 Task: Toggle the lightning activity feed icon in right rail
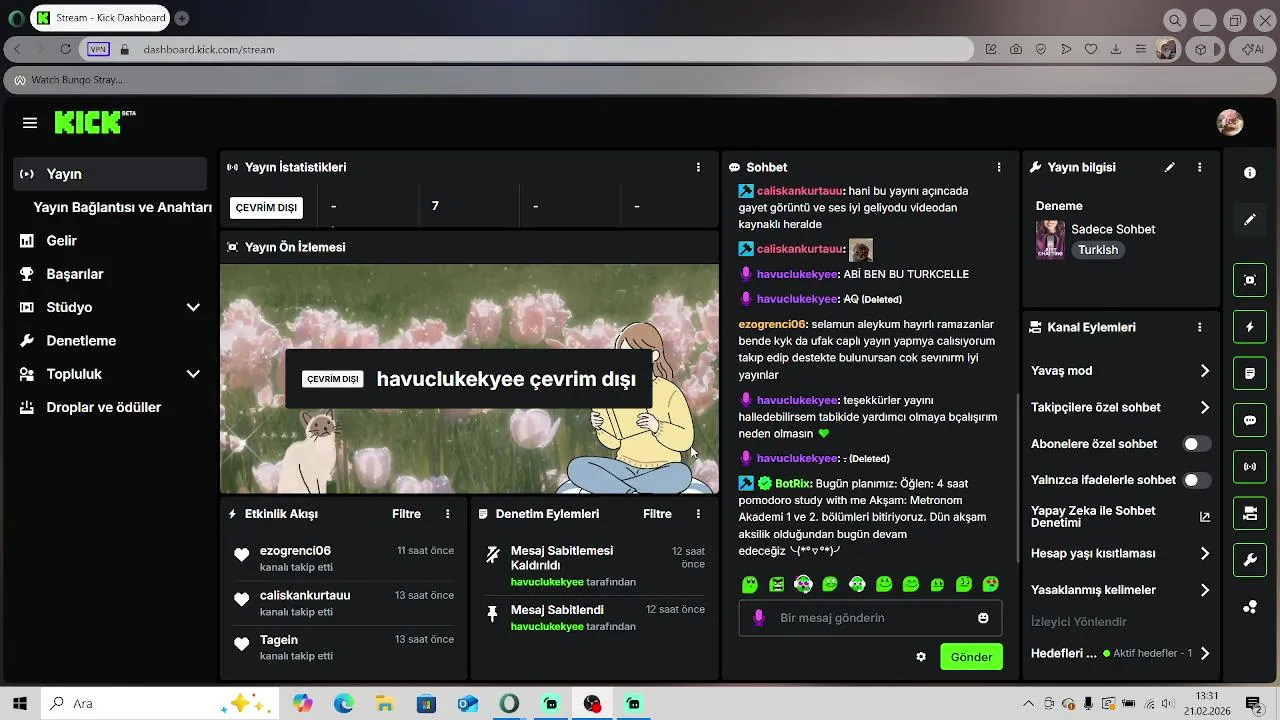click(x=1250, y=327)
